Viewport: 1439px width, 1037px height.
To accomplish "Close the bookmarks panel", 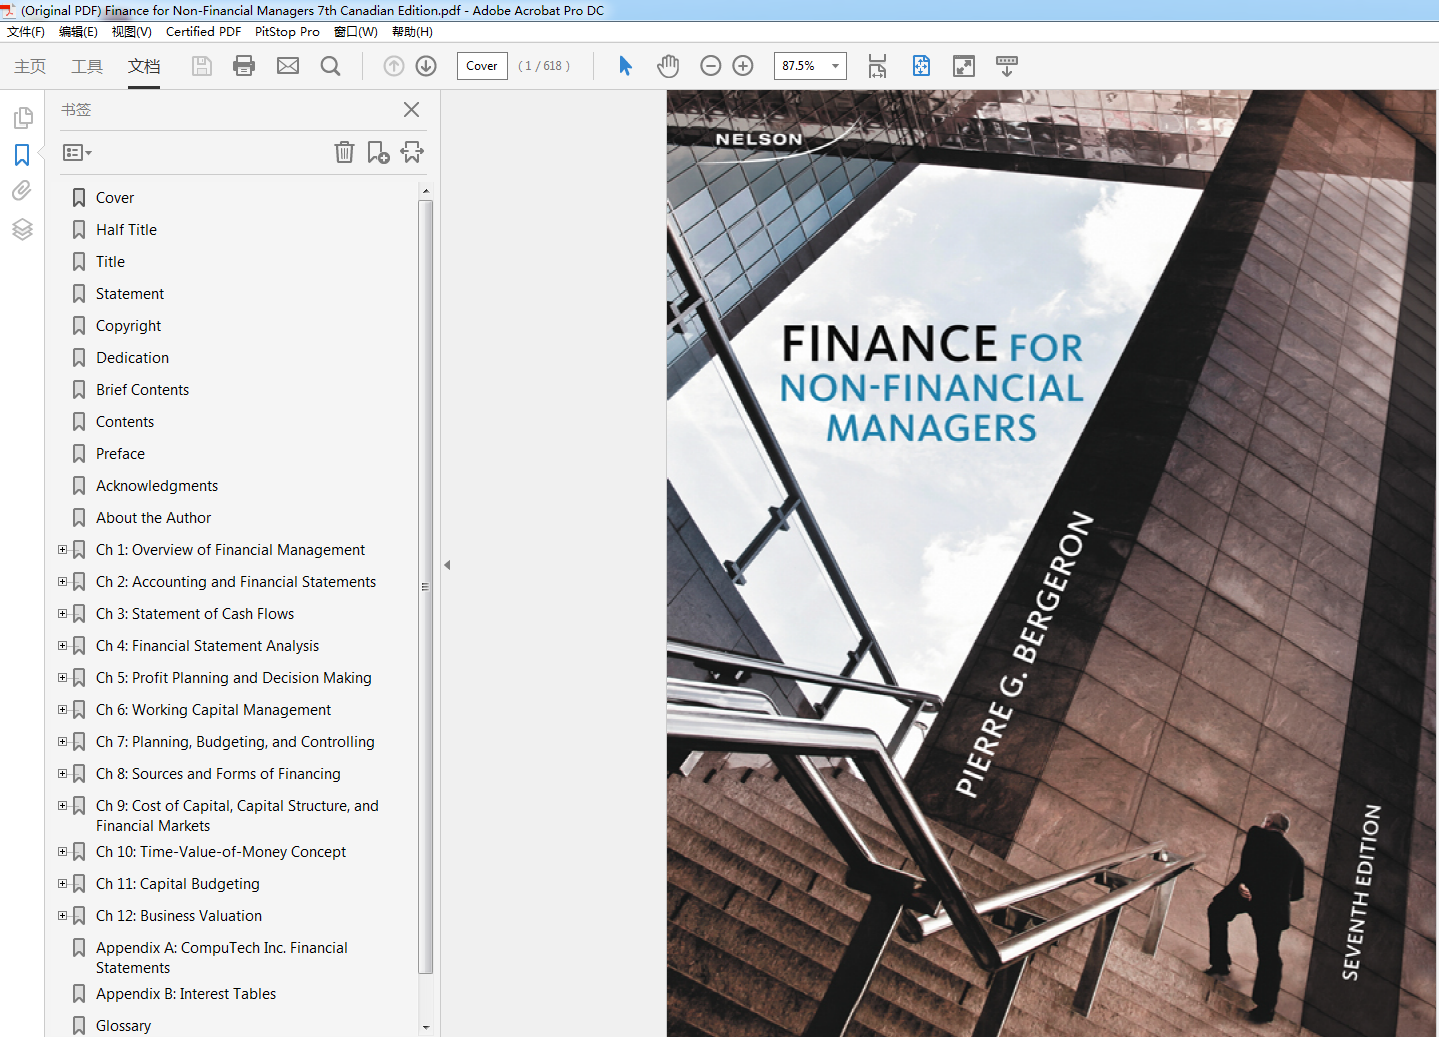I will [411, 110].
